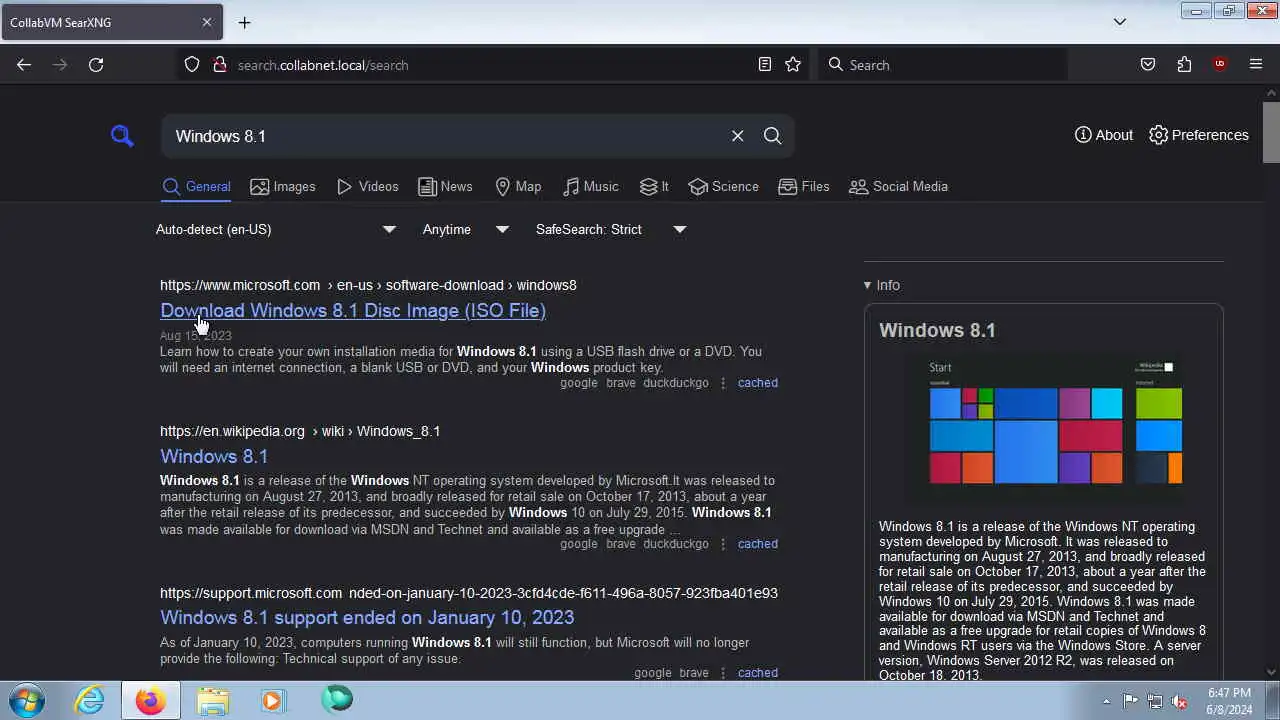Submit search with the magnifier button
This screenshot has height=720, width=1280.
(x=772, y=136)
